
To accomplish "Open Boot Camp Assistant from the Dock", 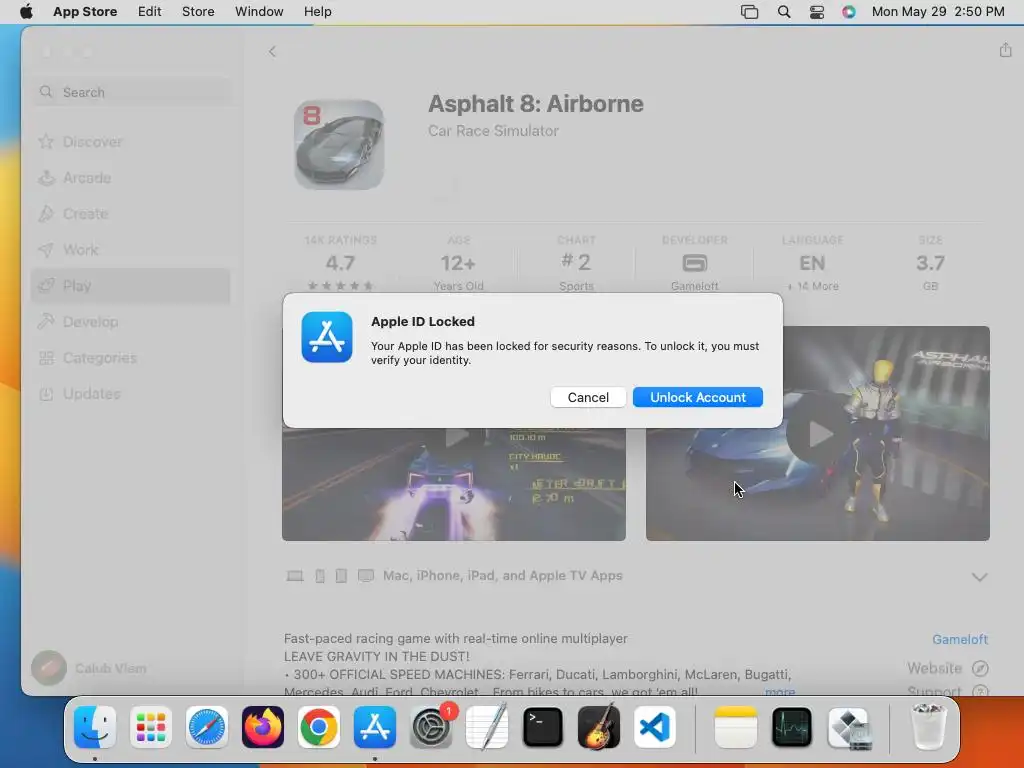I will tap(848, 727).
